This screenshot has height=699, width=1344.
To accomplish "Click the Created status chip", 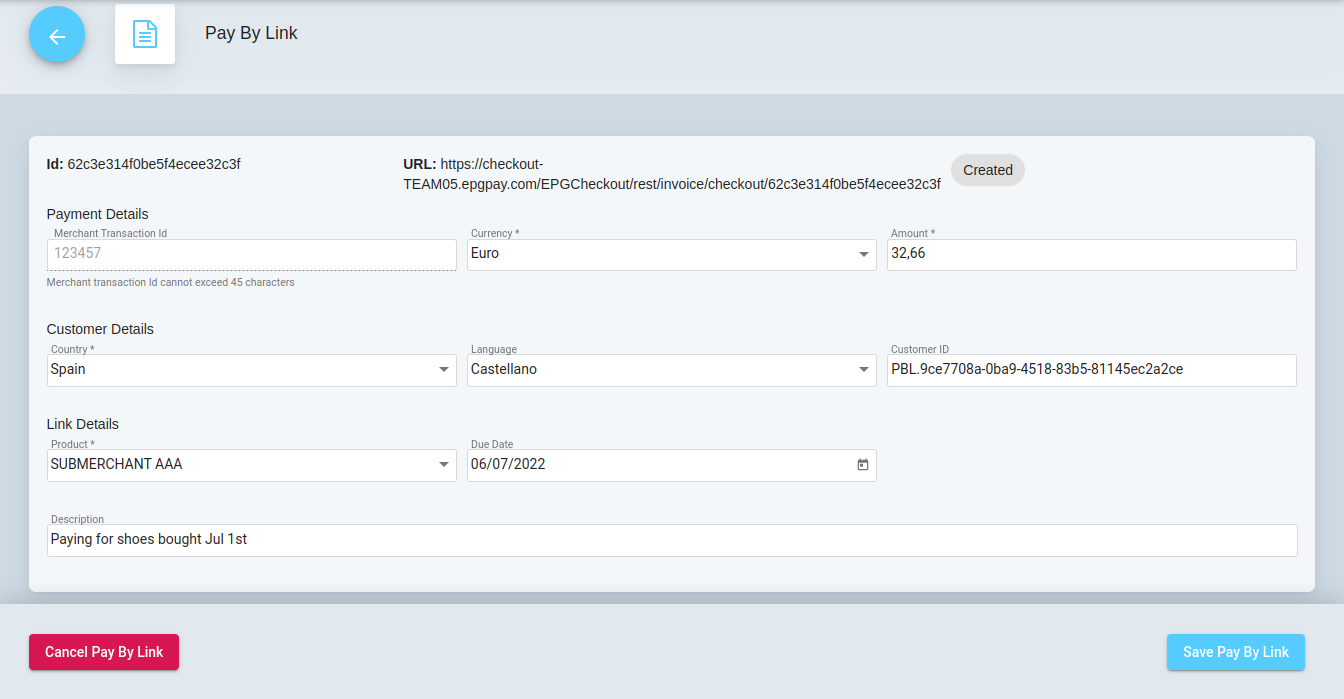I will pos(987,170).
